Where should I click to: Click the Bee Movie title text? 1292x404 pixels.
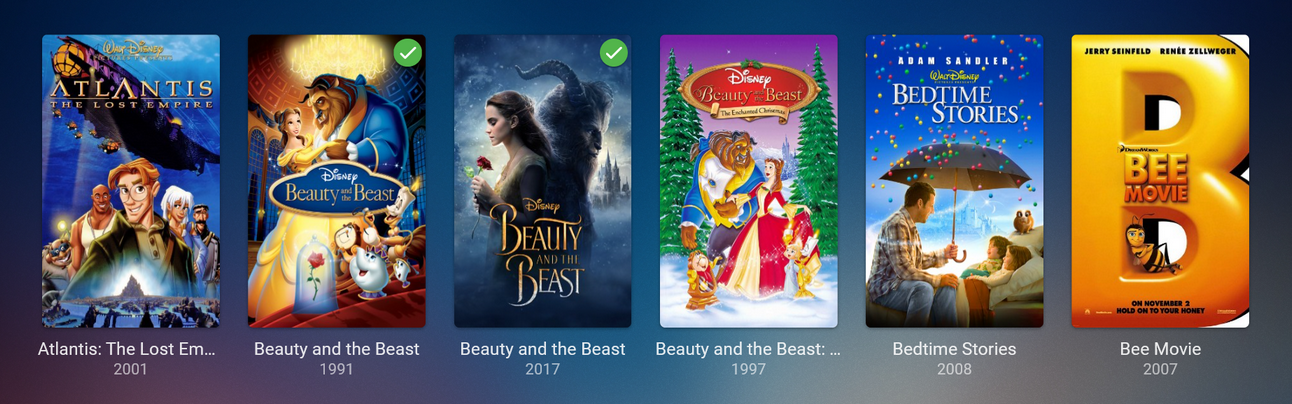click(1160, 349)
